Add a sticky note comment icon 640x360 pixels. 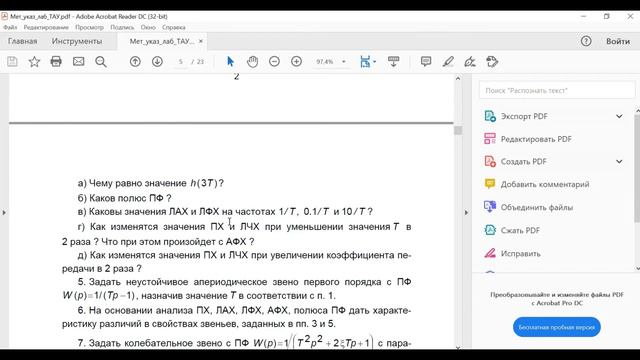(x=426, y=62)
